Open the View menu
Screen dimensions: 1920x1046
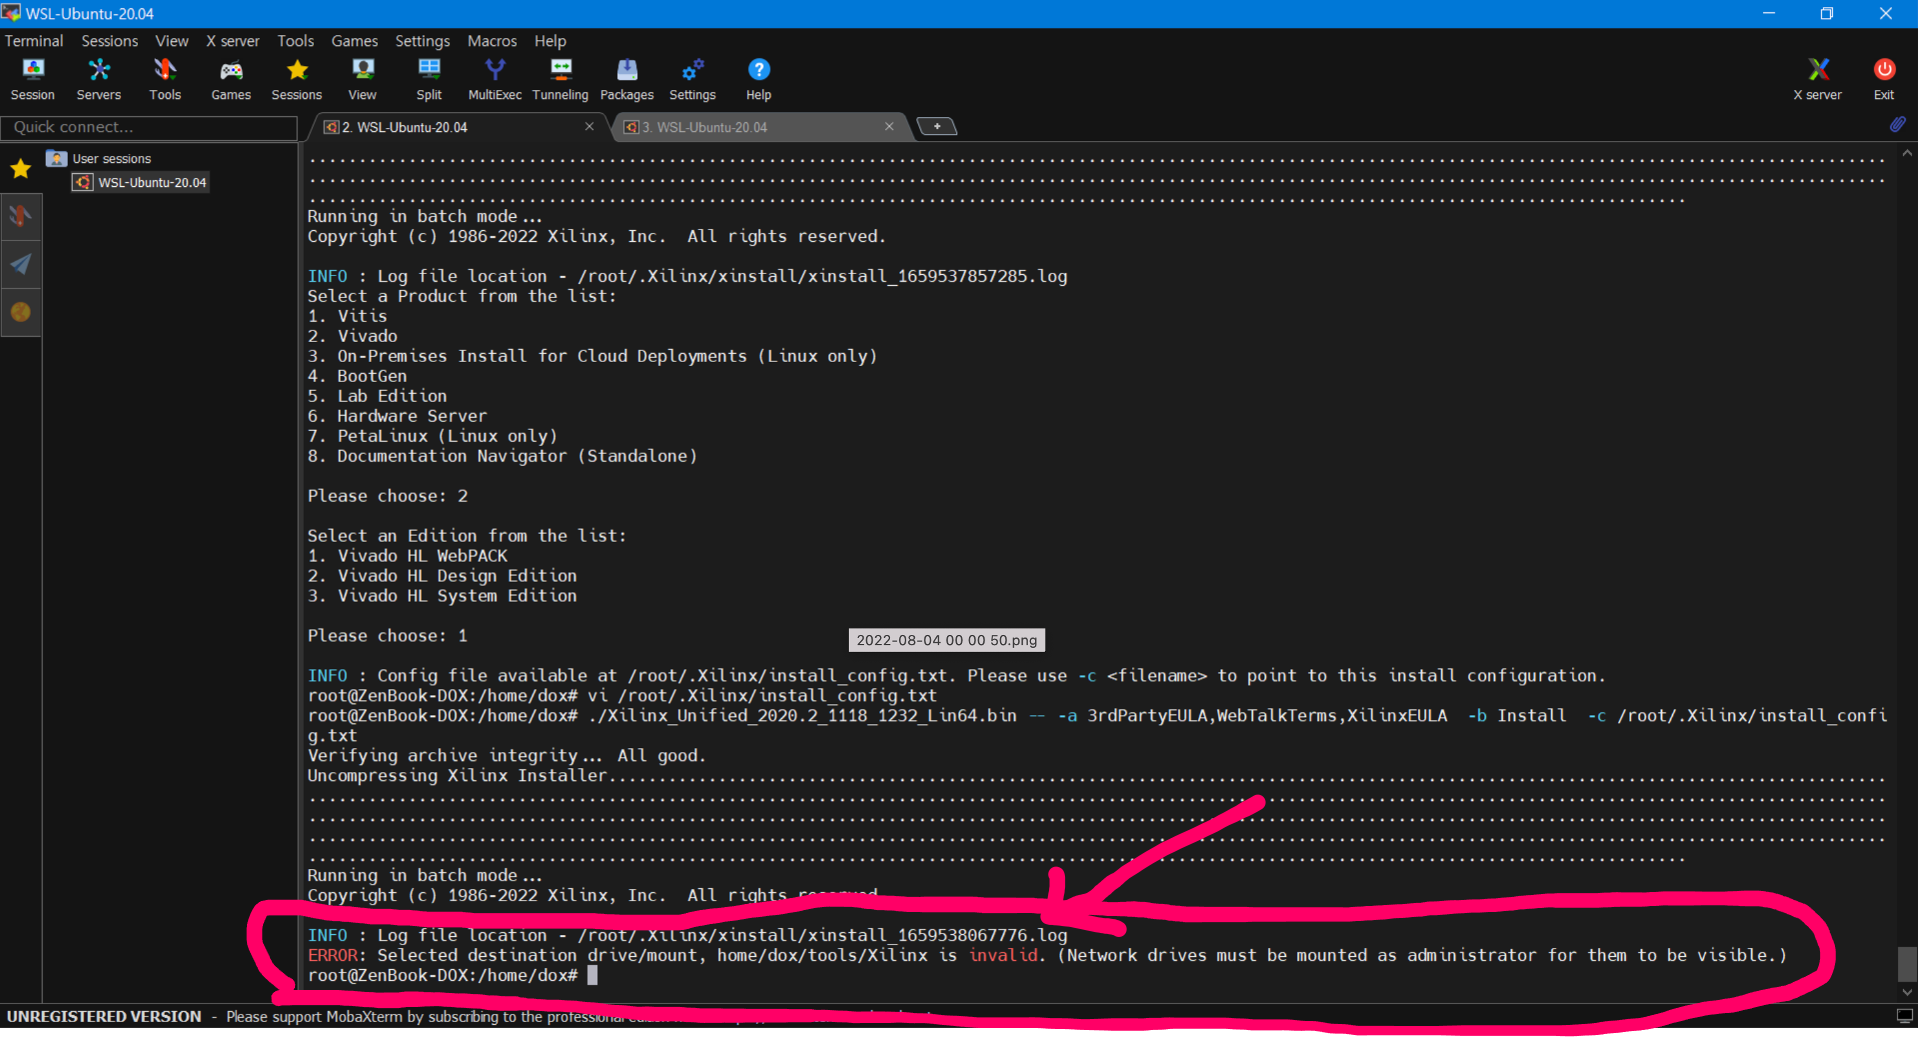point(172,41)
